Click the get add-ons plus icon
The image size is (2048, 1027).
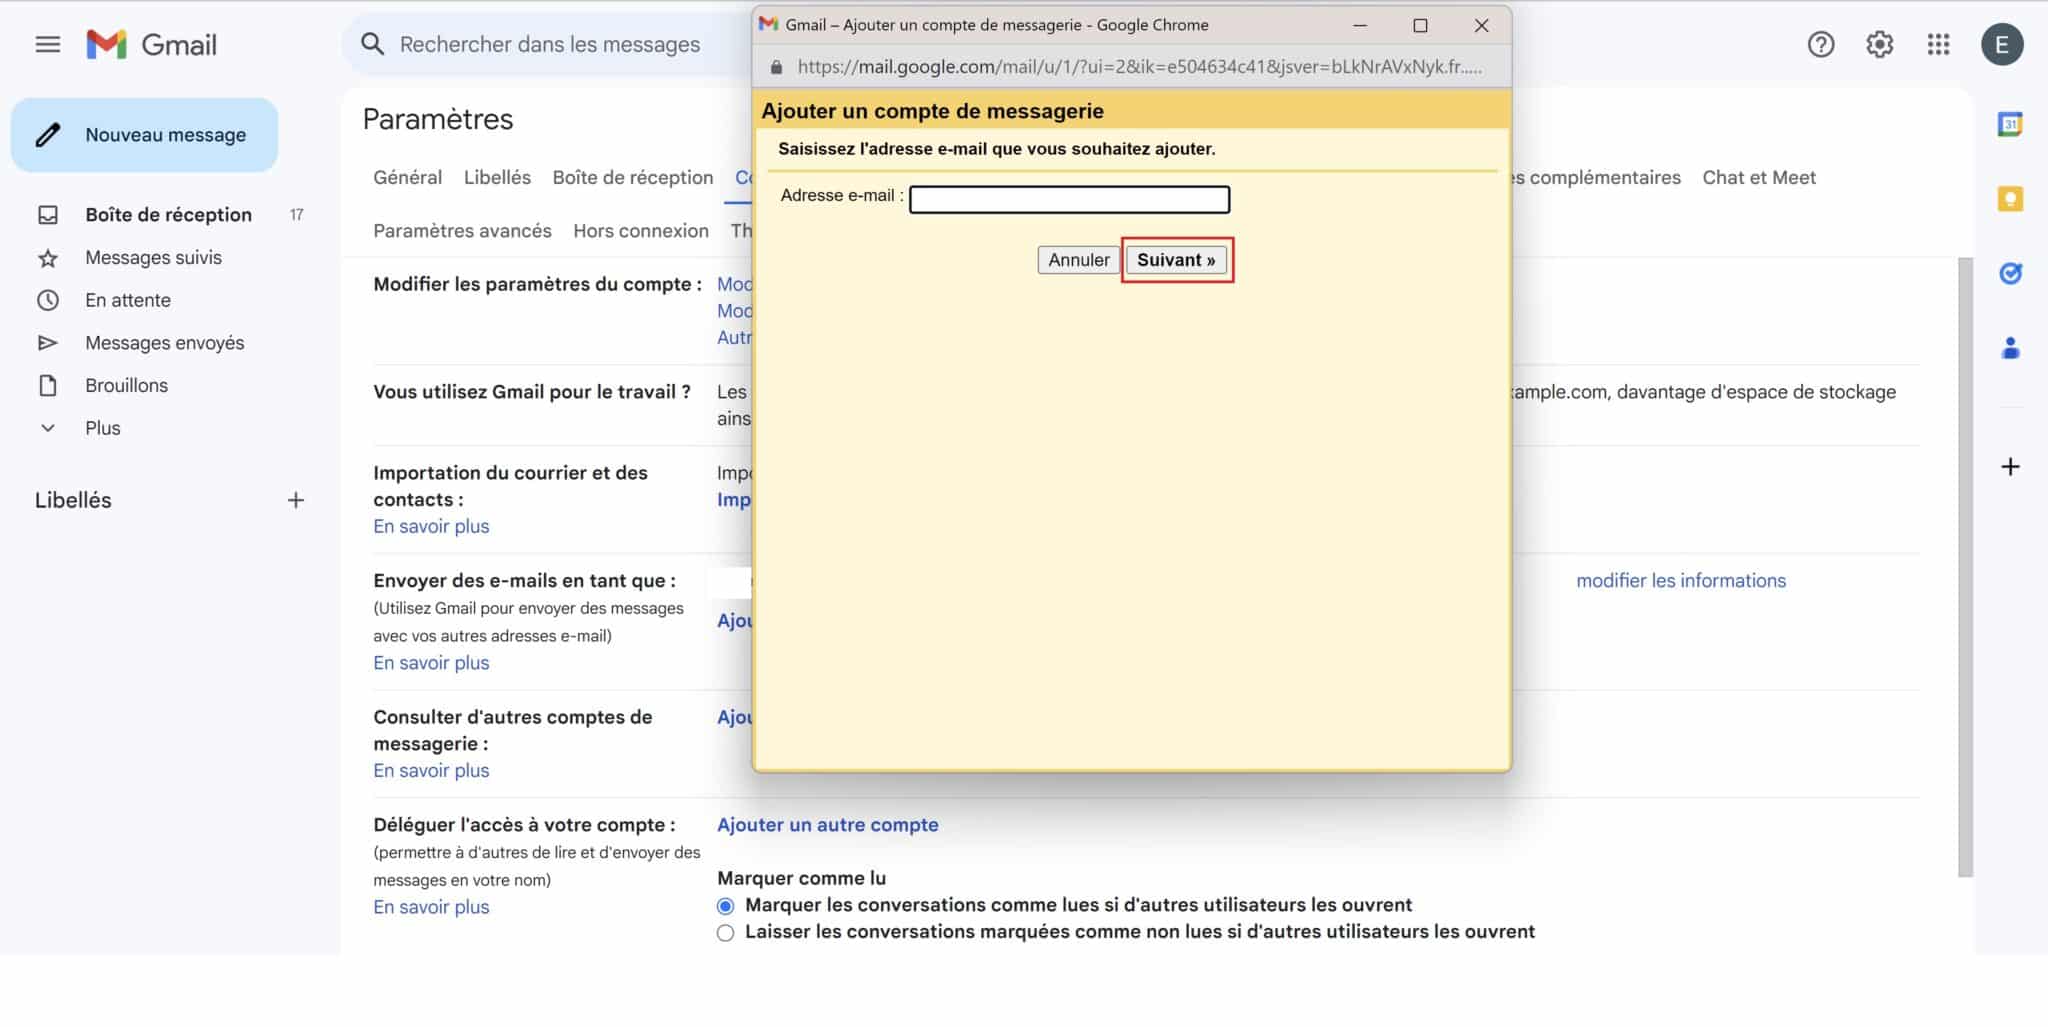pyautogui.click(x=2010, y=466)
